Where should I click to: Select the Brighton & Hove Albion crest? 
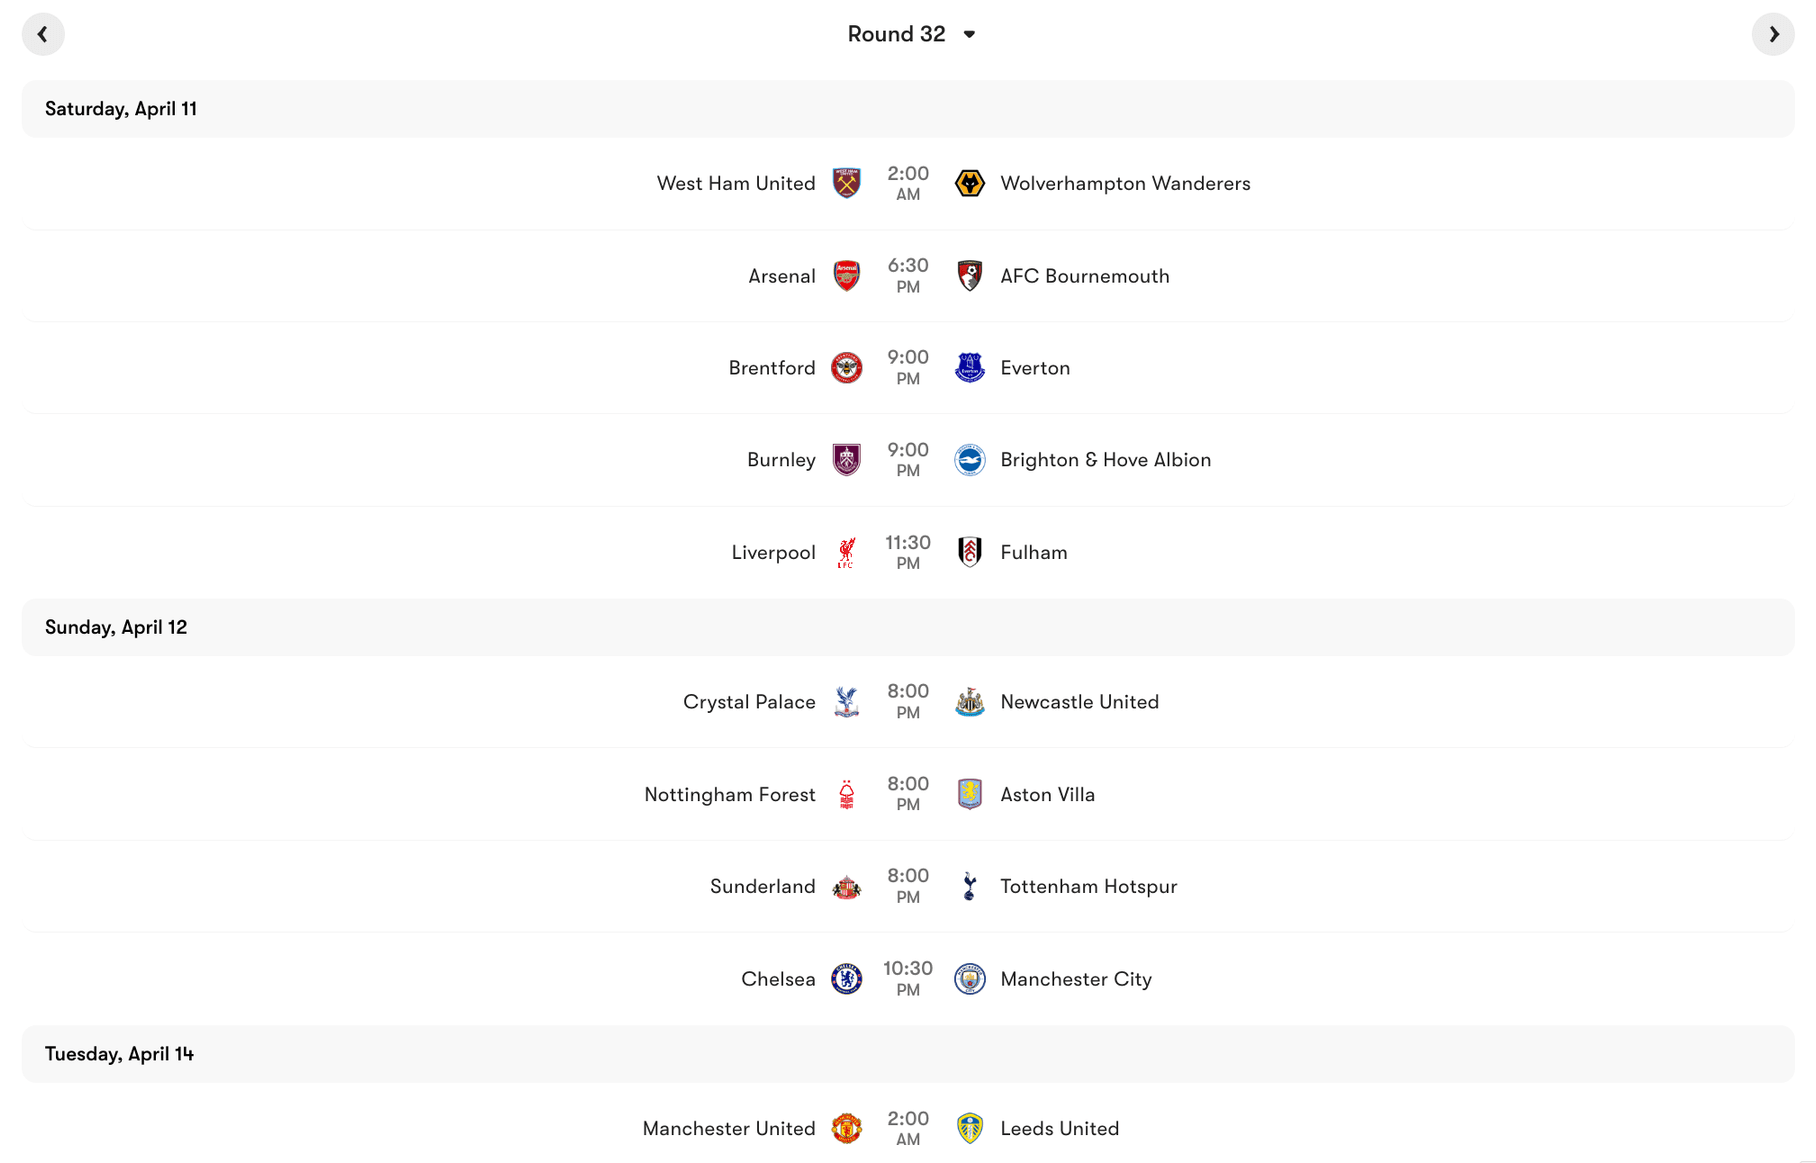969,459
